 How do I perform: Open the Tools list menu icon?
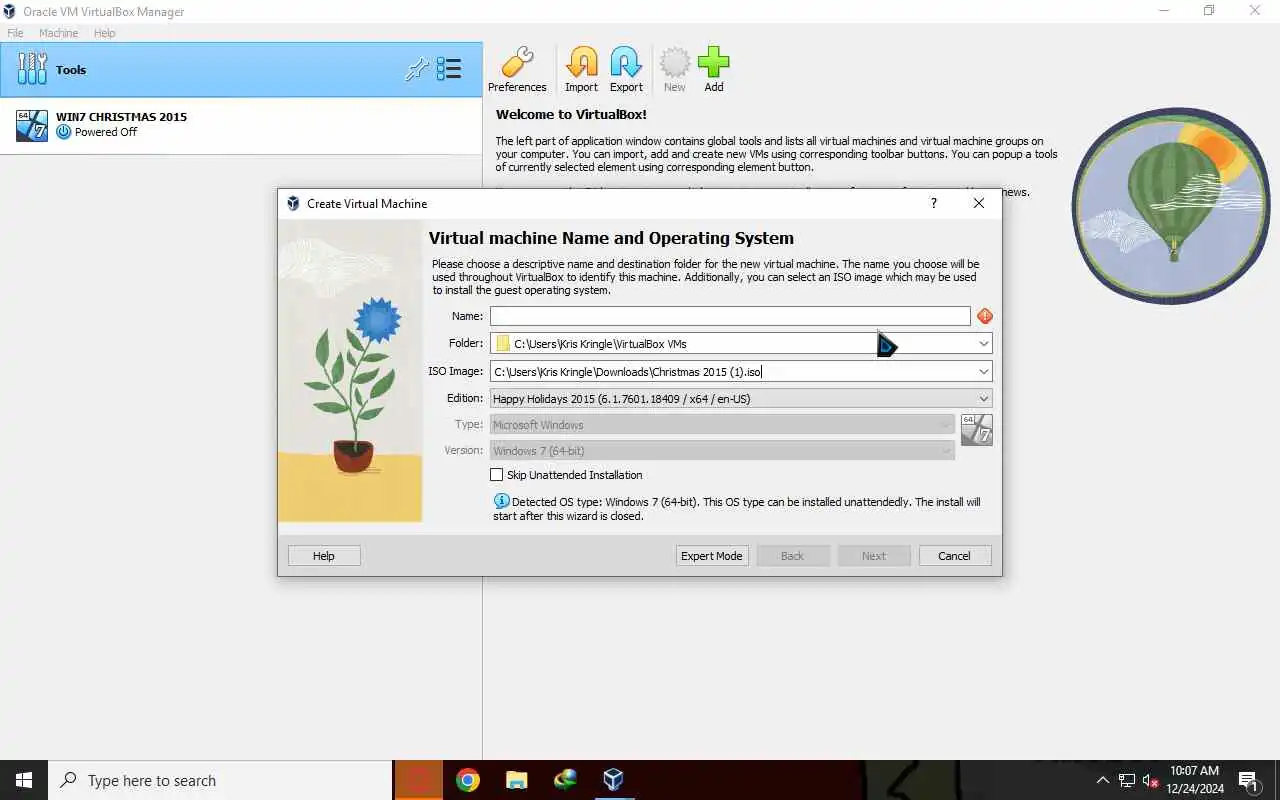pos(449,69)
